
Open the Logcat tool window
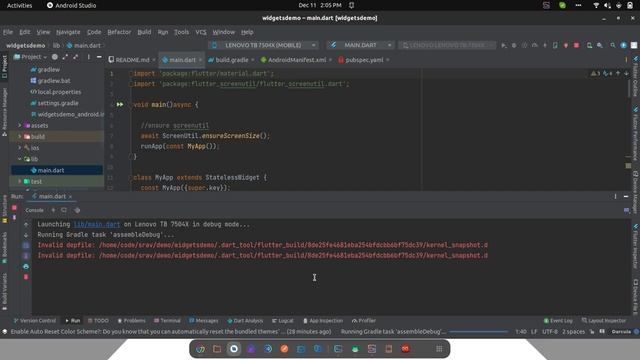tap(282, 320)
